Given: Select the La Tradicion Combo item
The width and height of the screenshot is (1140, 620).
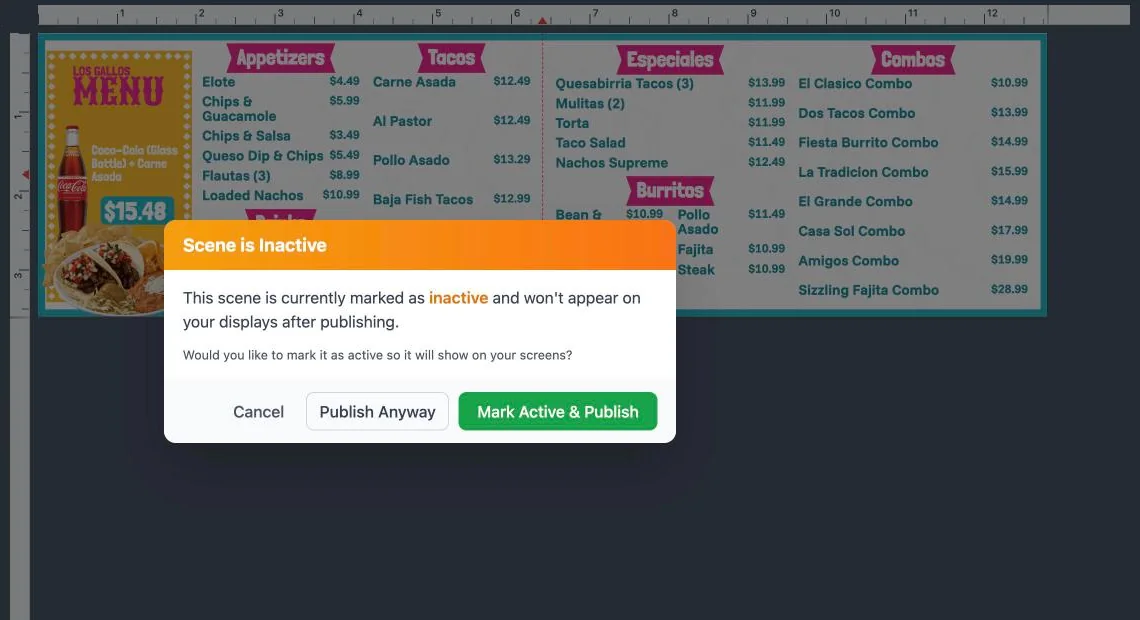Looking at the screenshot, I should (x=863, y=172).
